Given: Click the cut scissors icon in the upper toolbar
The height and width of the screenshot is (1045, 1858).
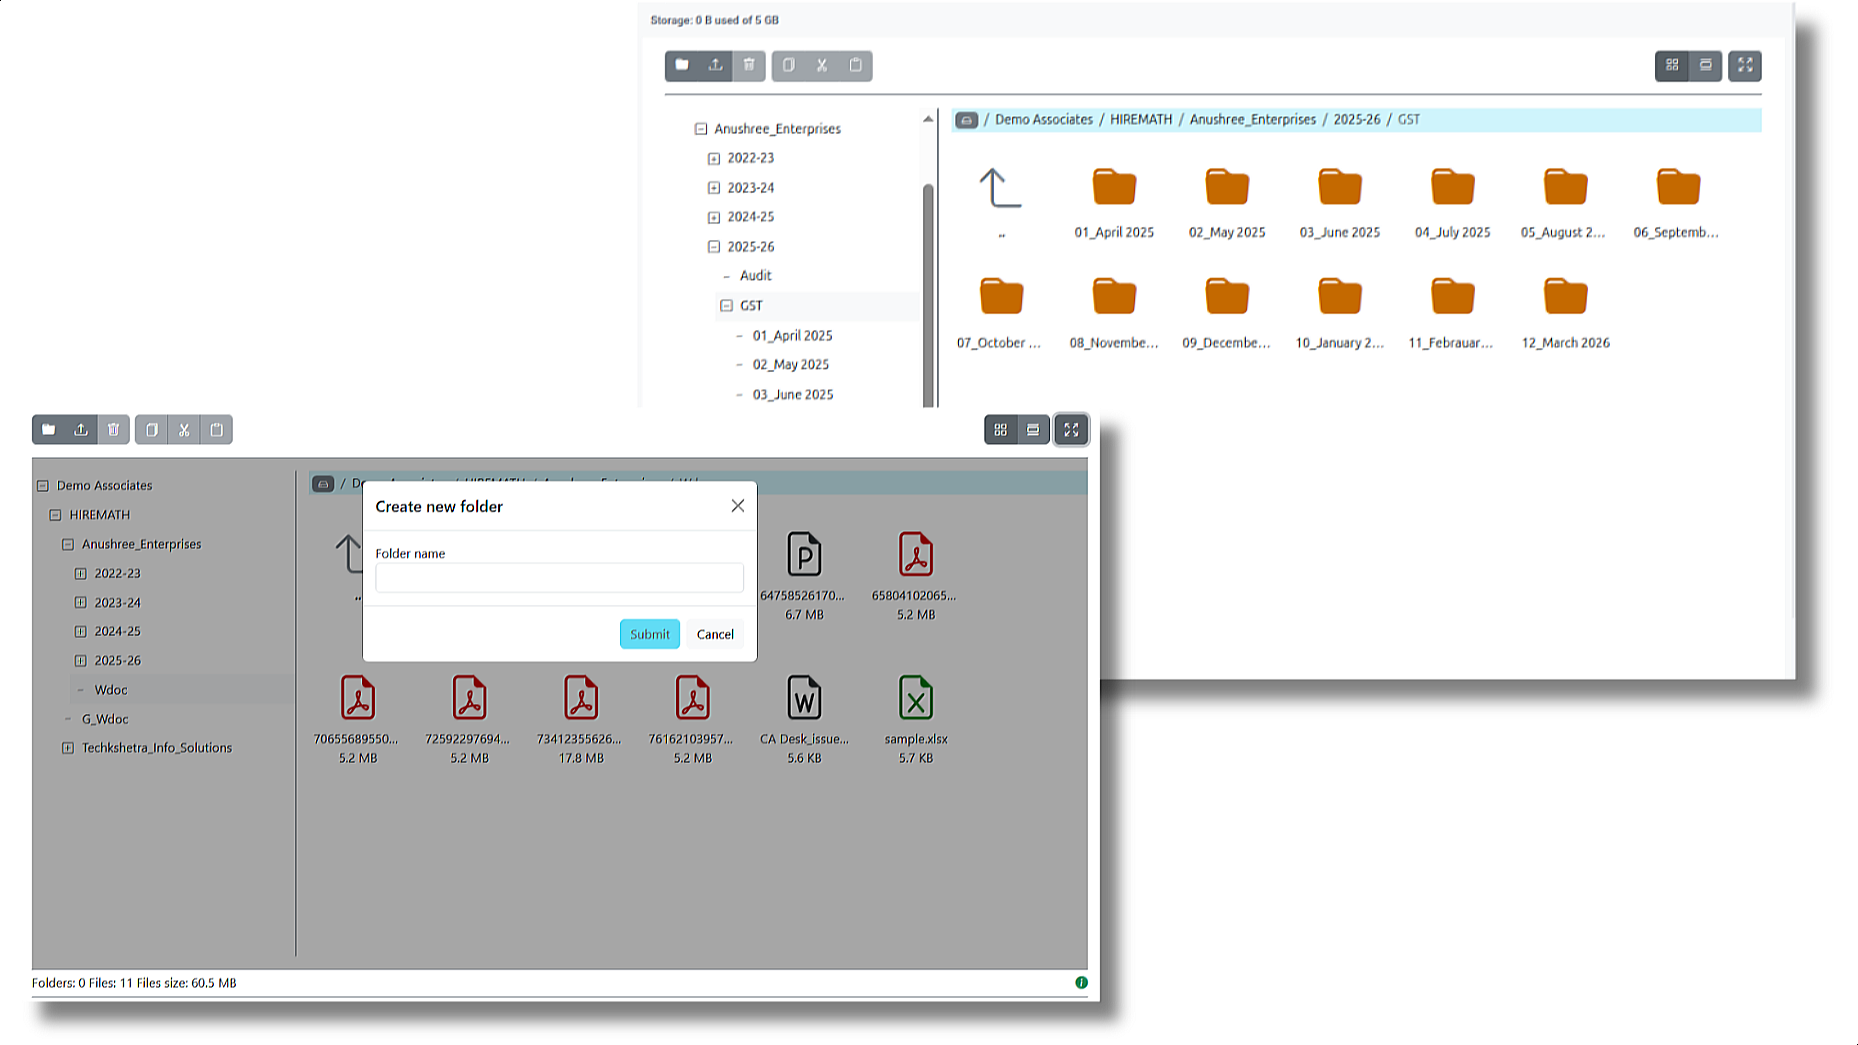Looking at the screenshot, I should (822, 66).
